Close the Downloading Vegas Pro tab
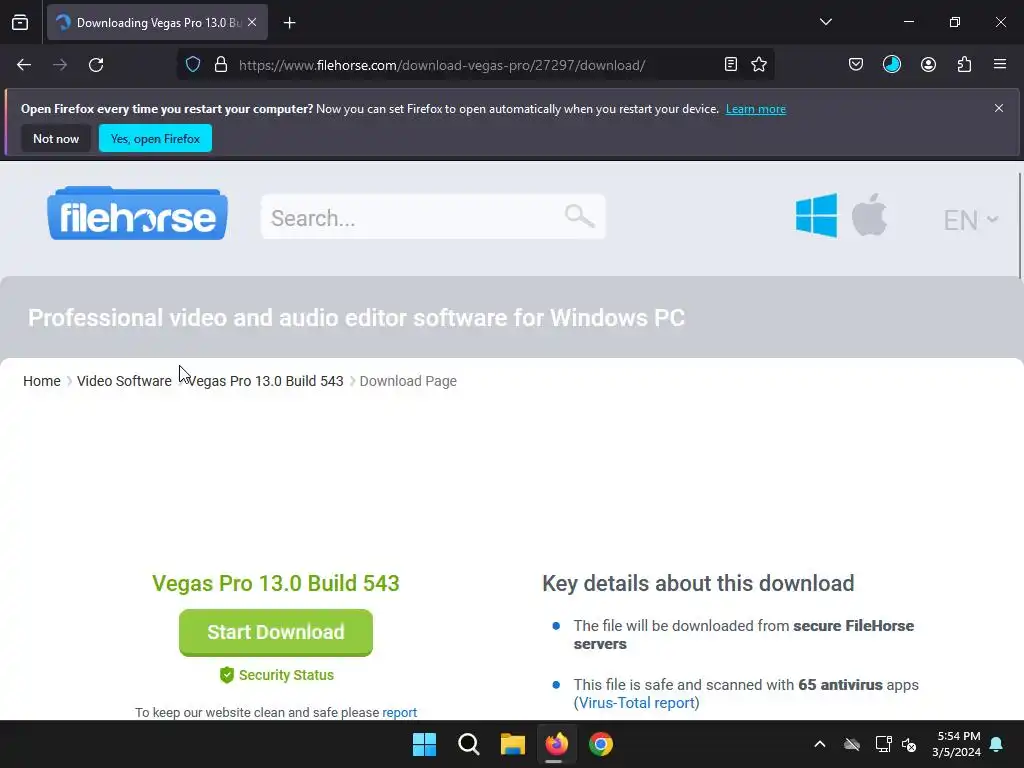This screenshot has height=768, width=1024. [252, 22]
